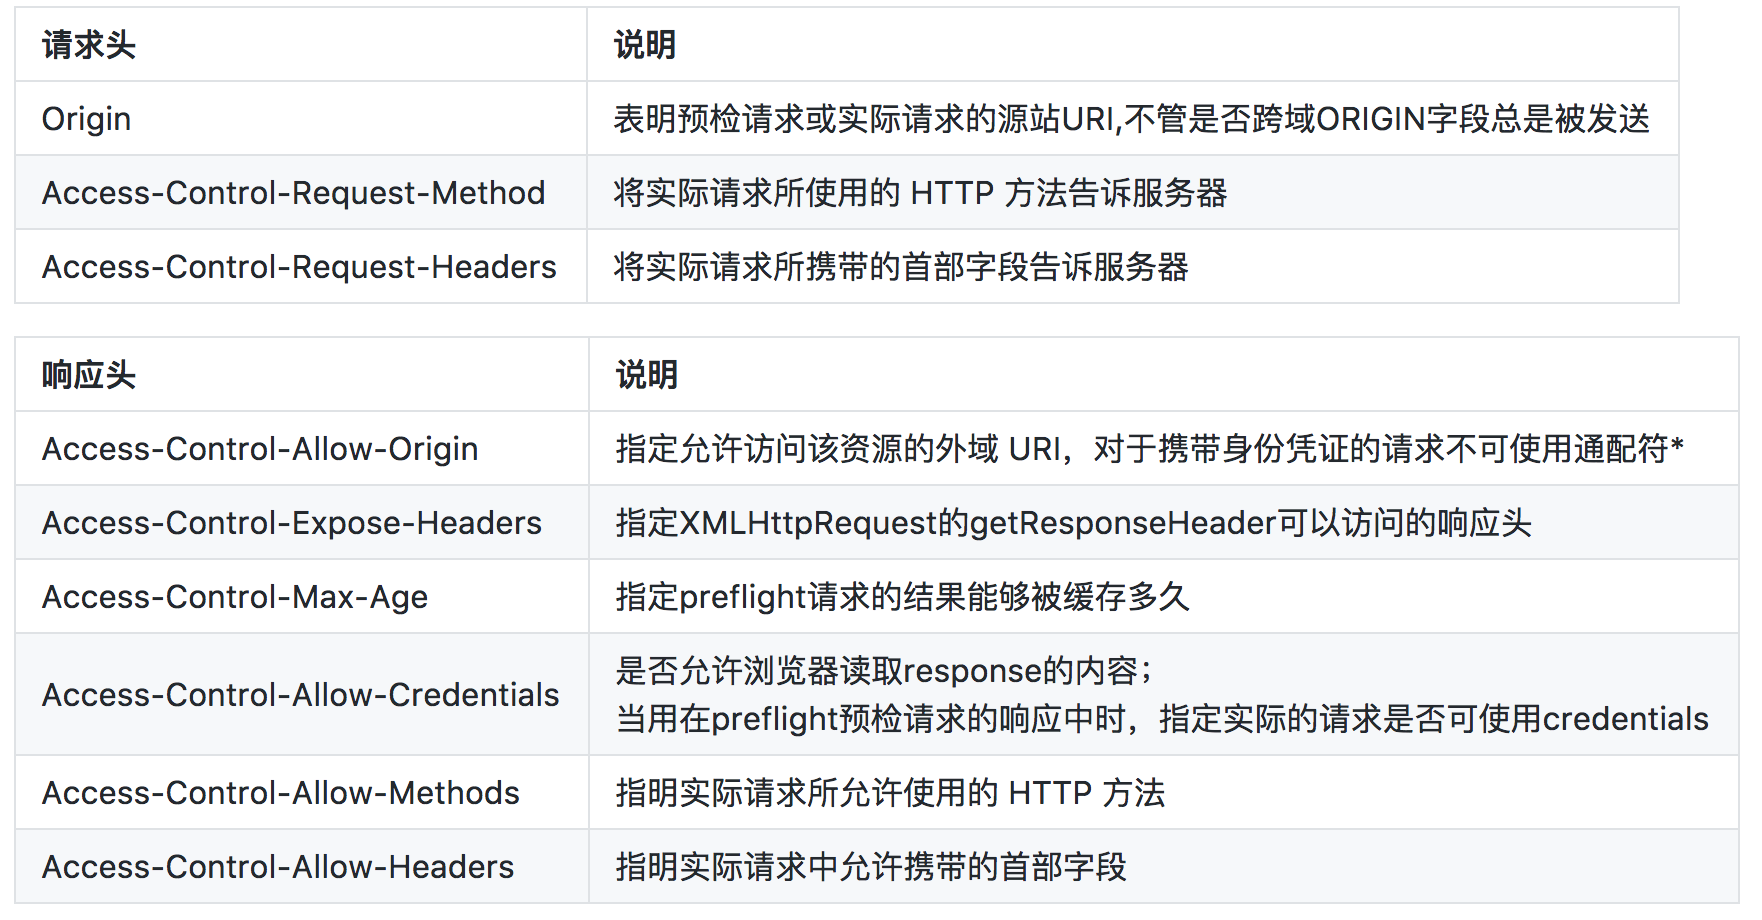The width and height of the screenshot is (1762, 920).
Task: Select the Access-Control-Max-Age cell
Action: (x=235, y=597)
